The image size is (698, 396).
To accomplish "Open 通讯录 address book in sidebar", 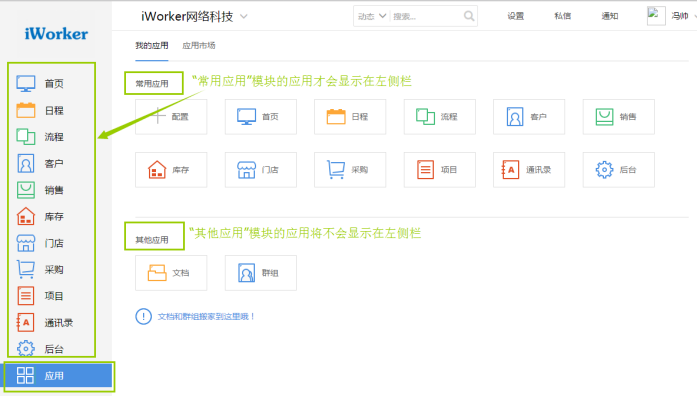I will pos(45,323).
